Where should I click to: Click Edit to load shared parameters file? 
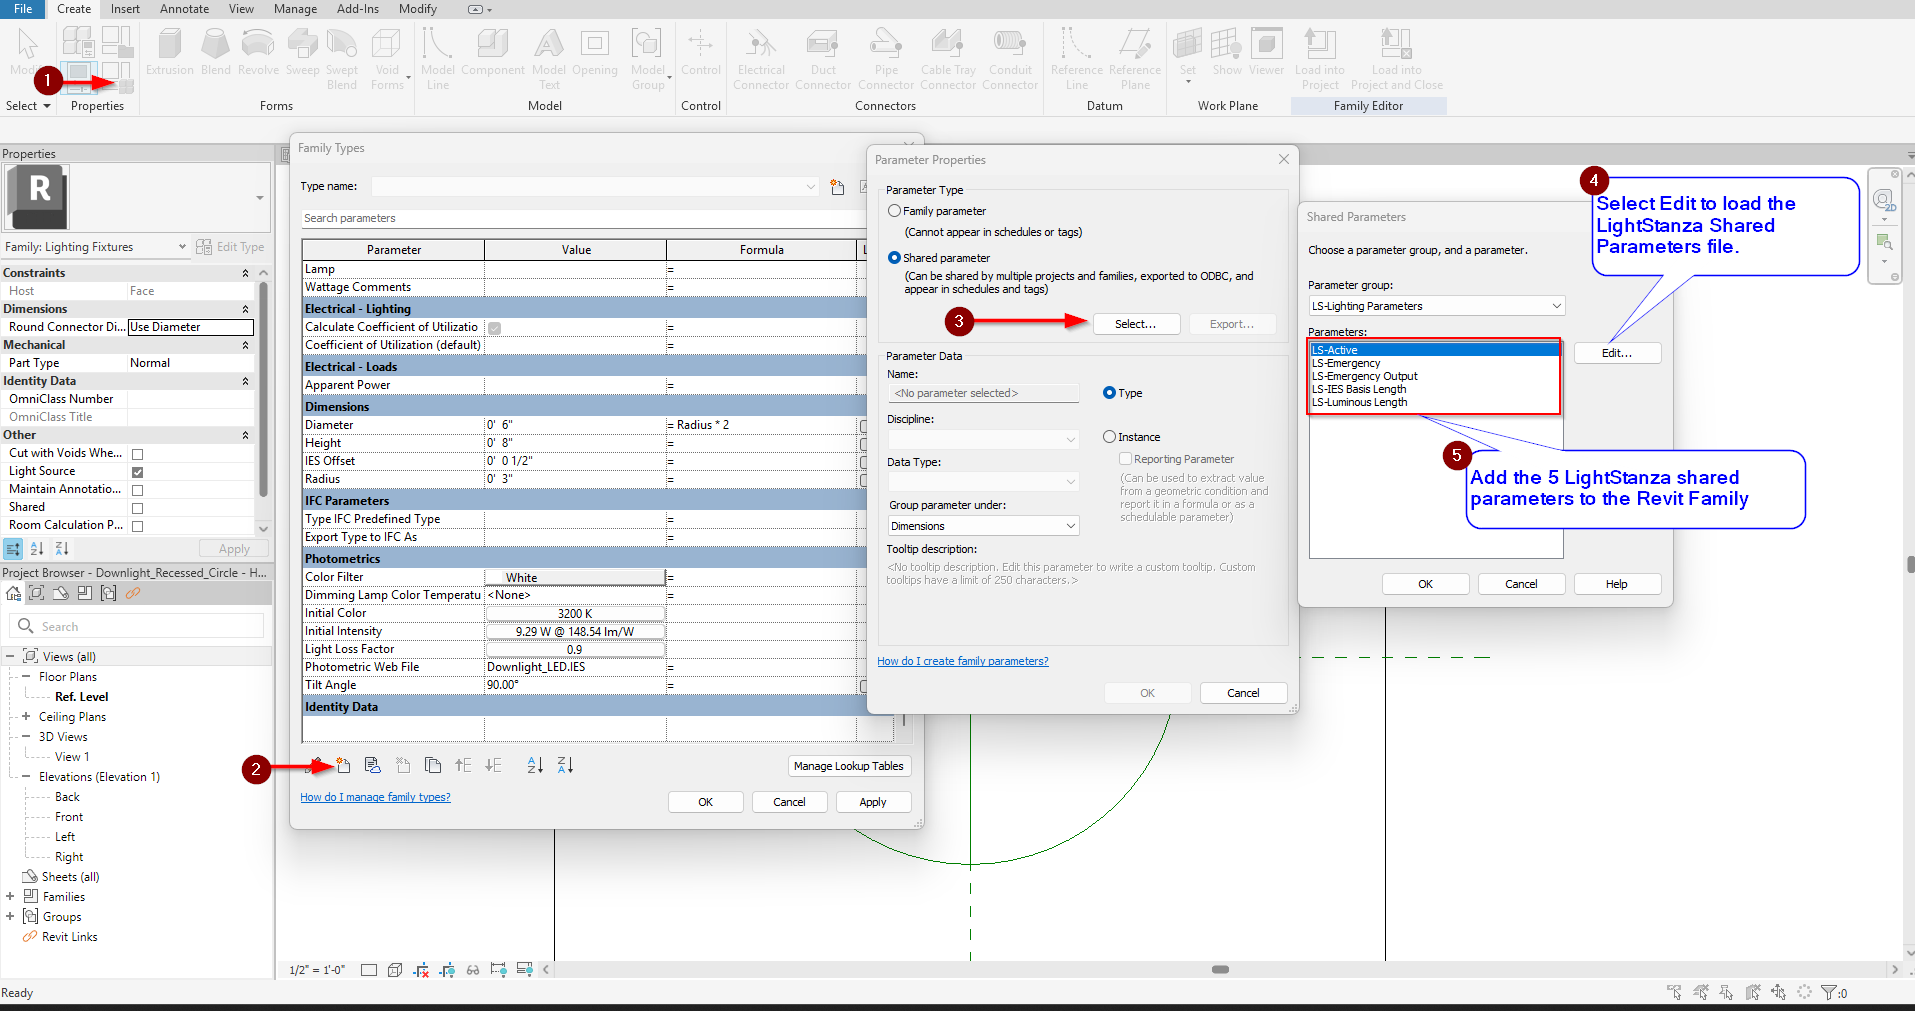[x=1616, y=352]
